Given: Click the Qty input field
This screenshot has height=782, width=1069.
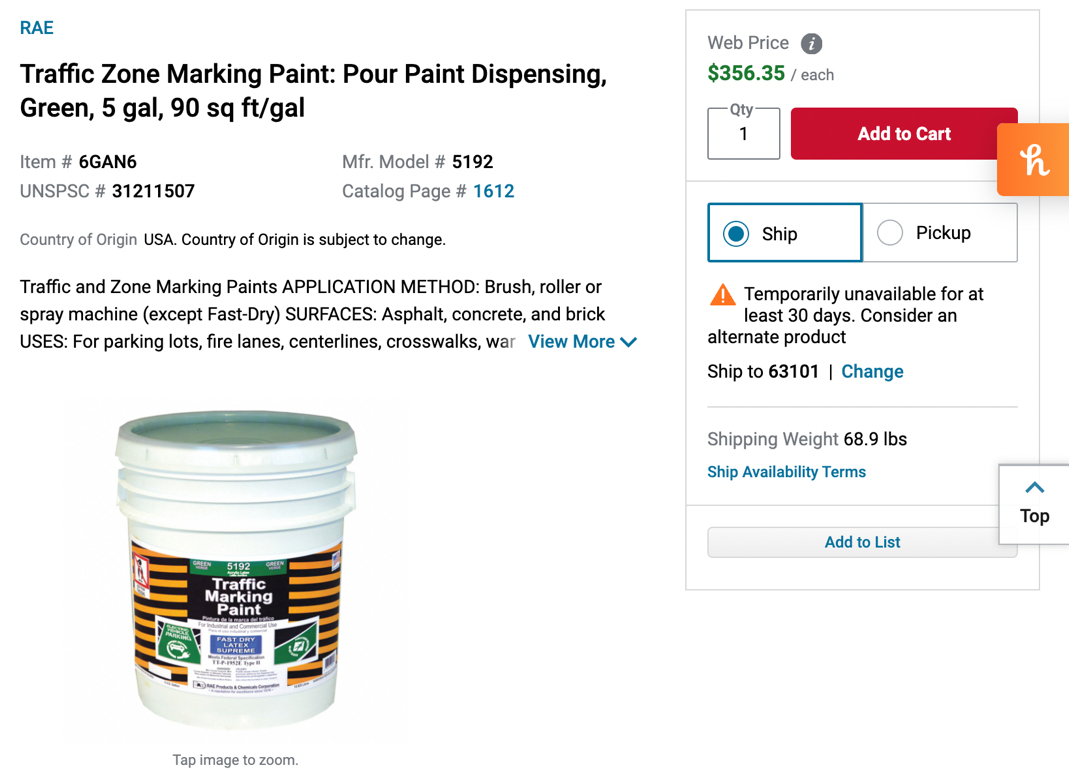Looking at the screenshot, I should pyautogui.click(x=743, y=135).
